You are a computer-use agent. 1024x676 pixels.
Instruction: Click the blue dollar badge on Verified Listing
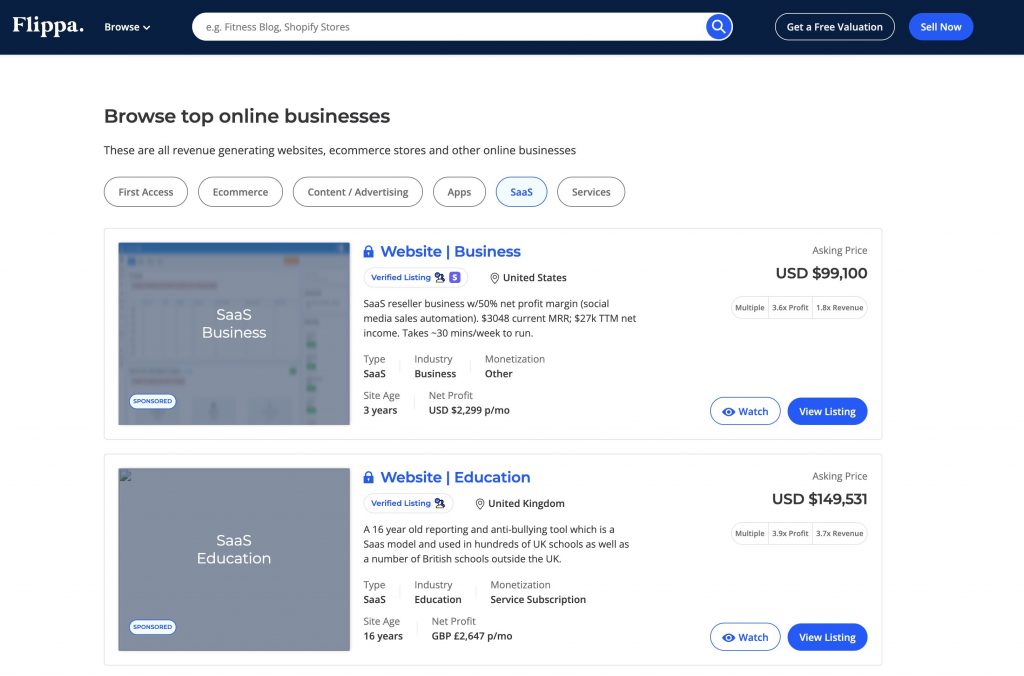click(x=454, y=277)
